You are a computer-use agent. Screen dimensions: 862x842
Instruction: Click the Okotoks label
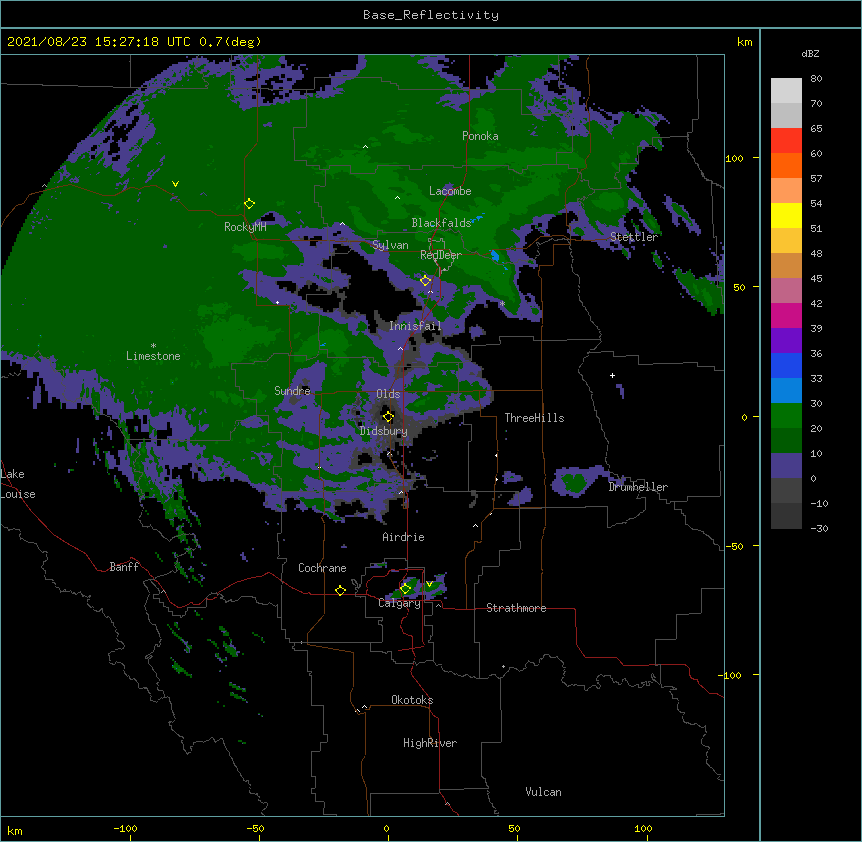click(412, 700)
